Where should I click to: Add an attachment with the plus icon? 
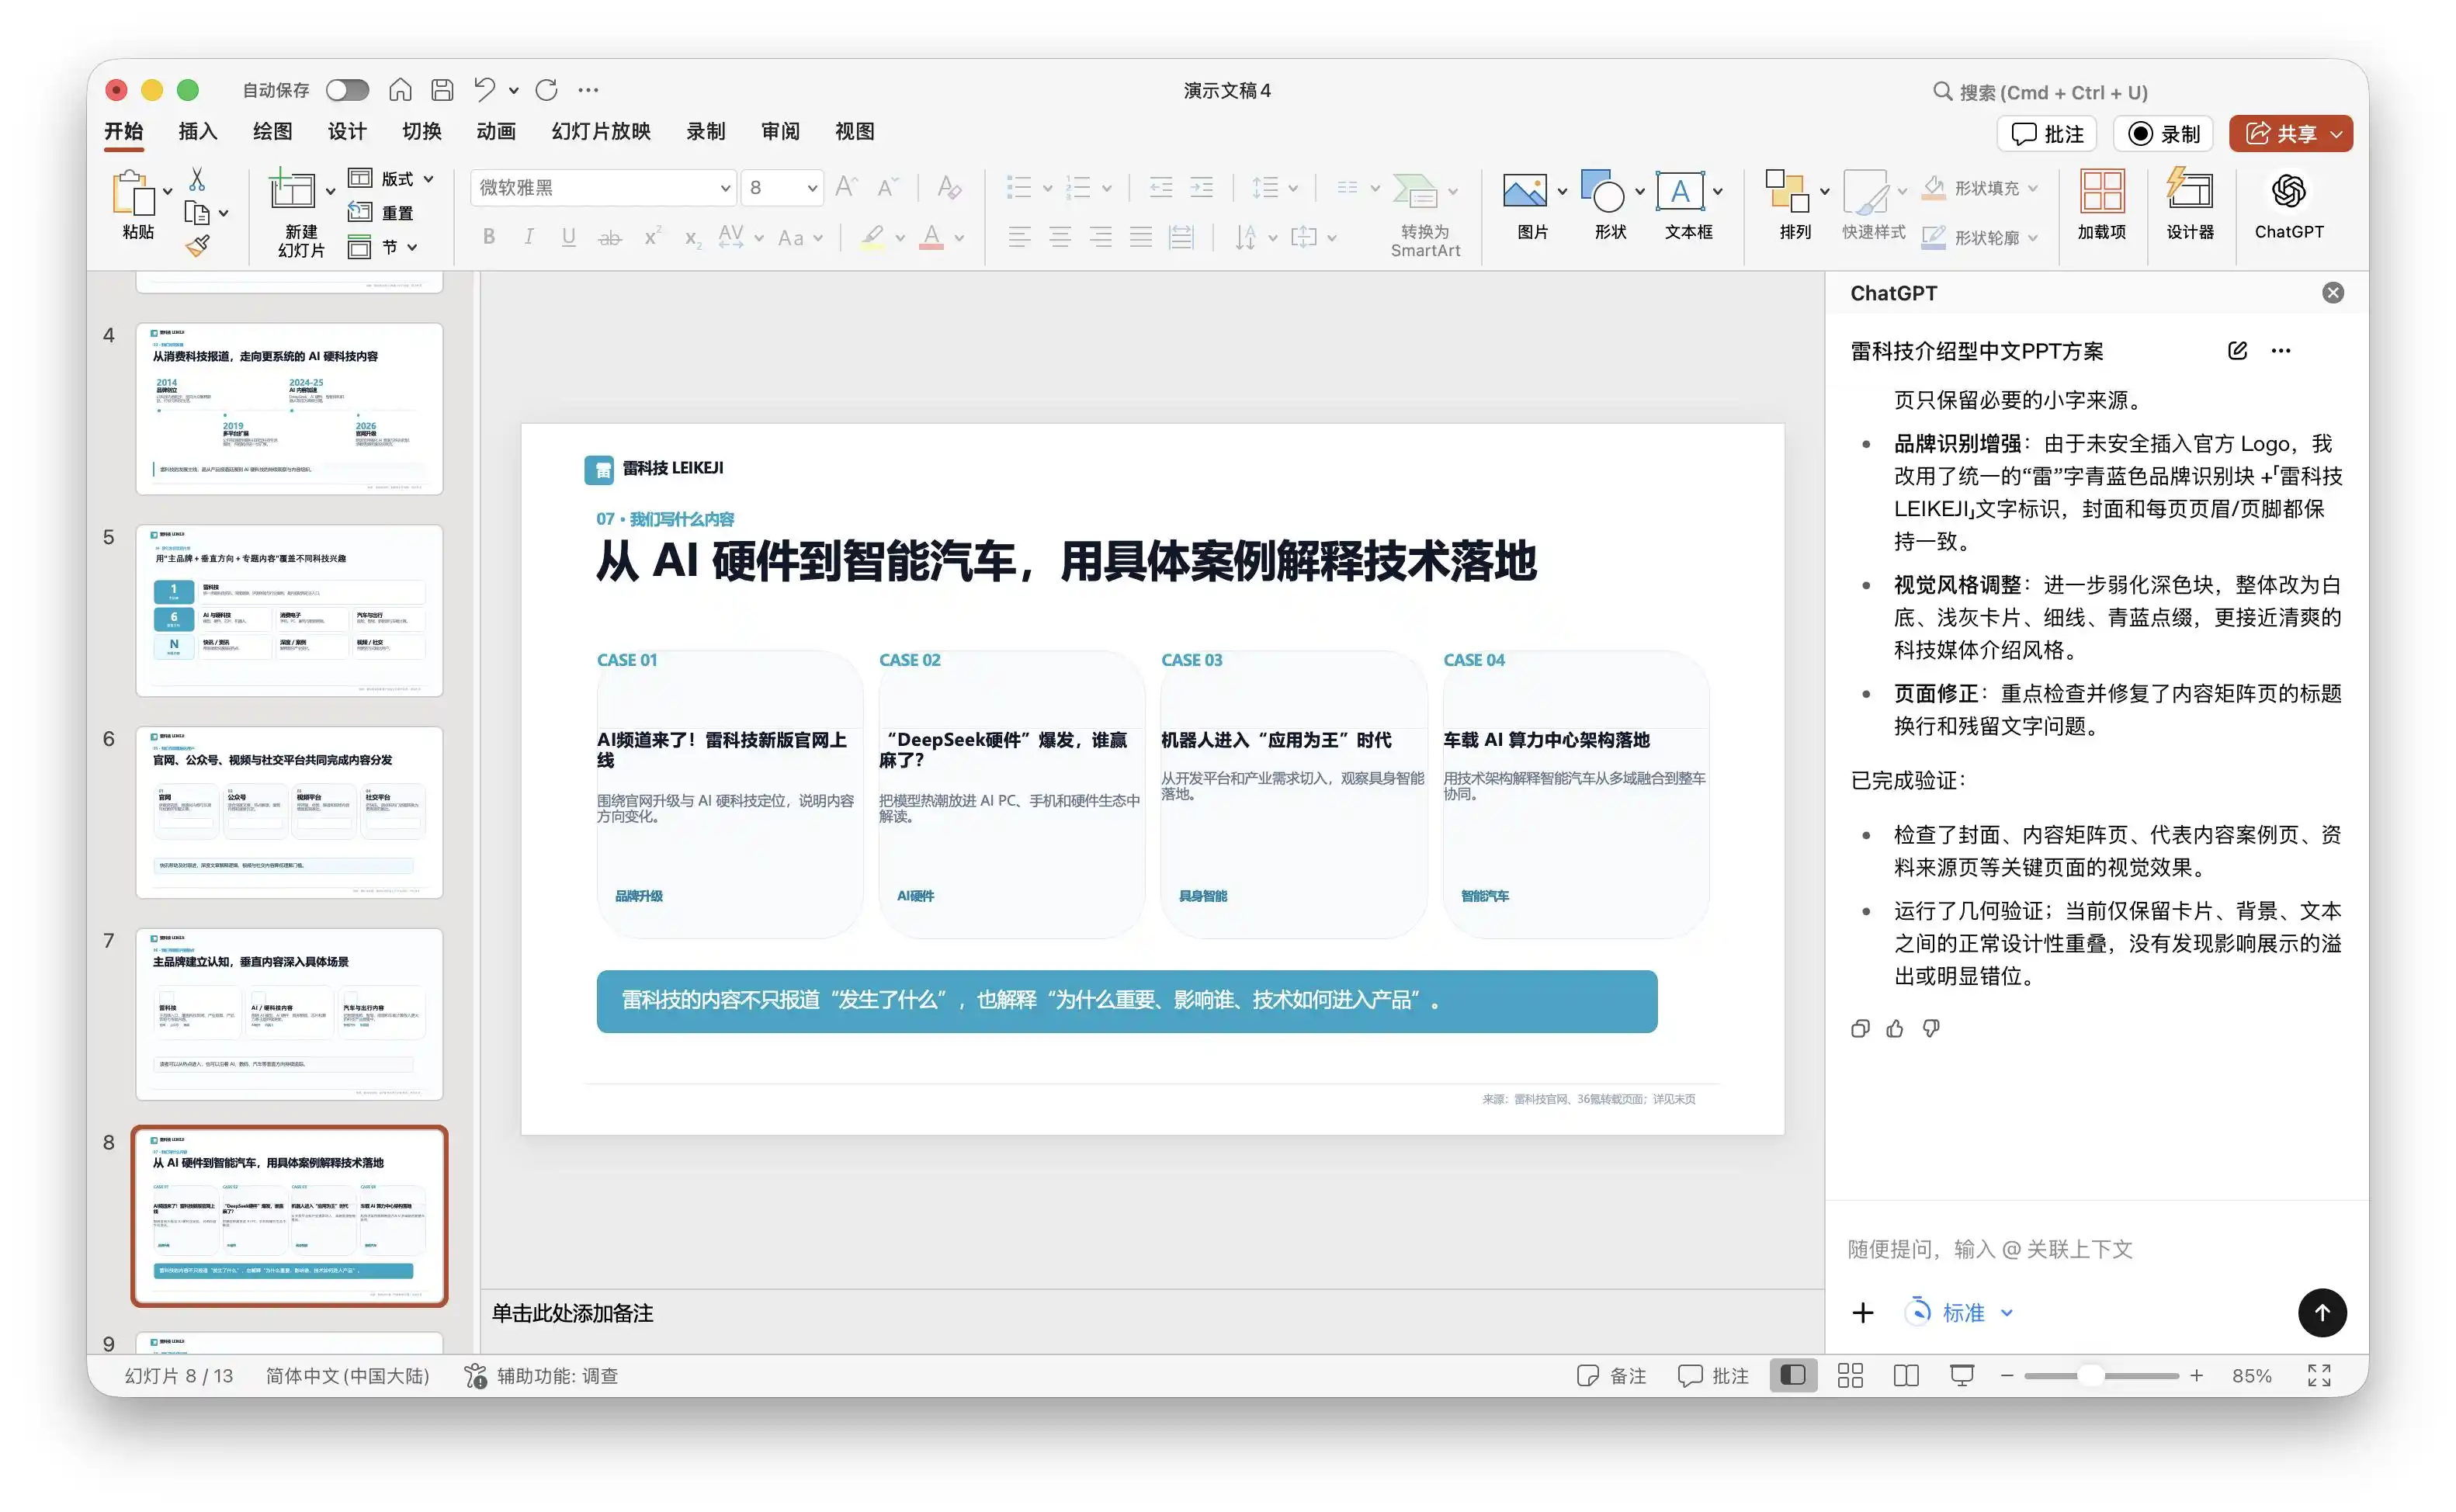coord(1863,1313)
